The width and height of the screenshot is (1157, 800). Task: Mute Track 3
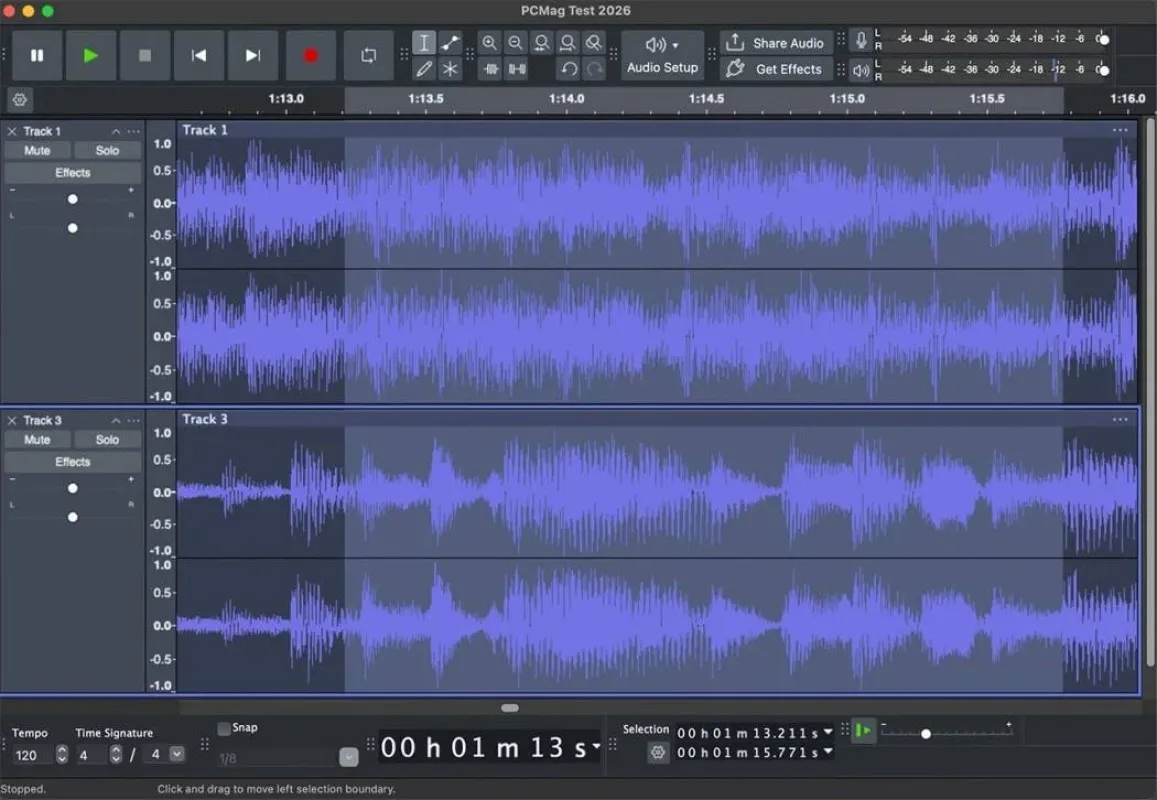point(38,440)
